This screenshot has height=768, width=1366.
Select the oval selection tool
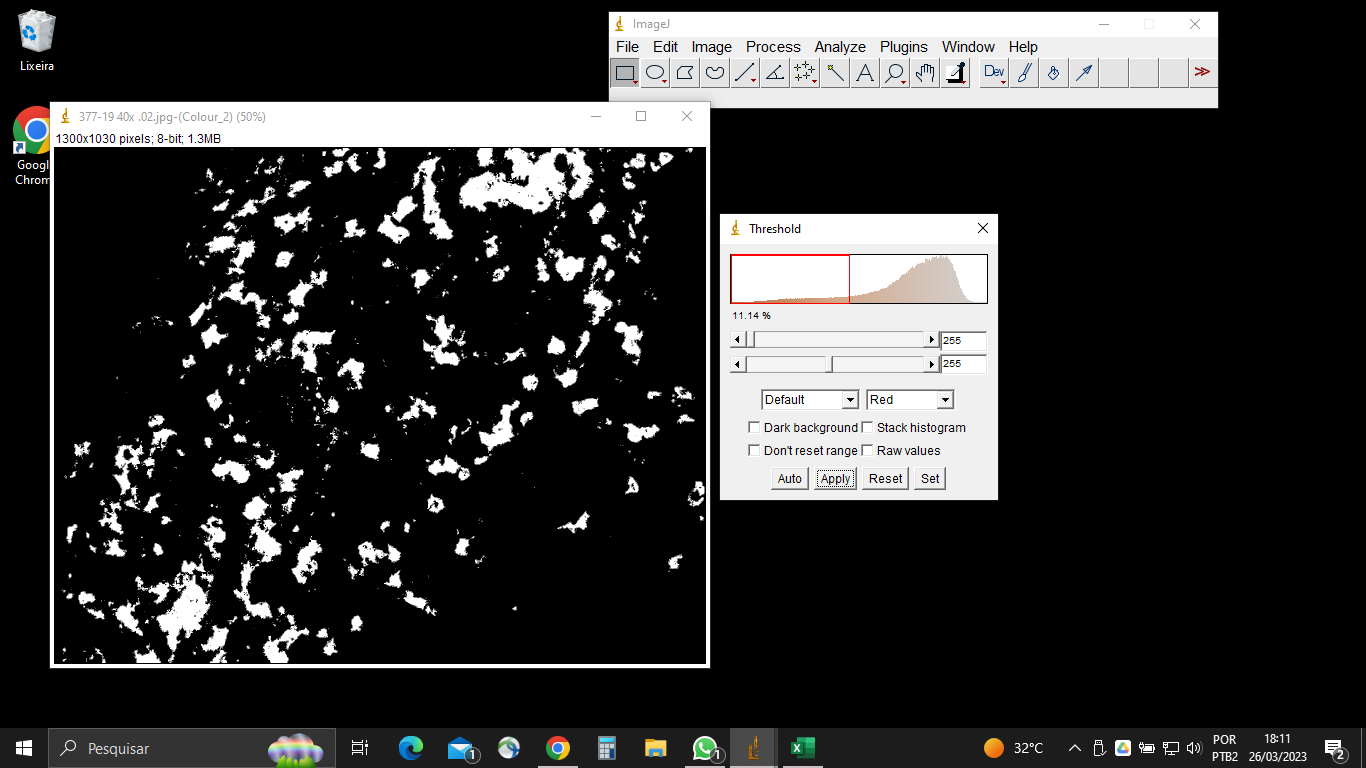655,72
